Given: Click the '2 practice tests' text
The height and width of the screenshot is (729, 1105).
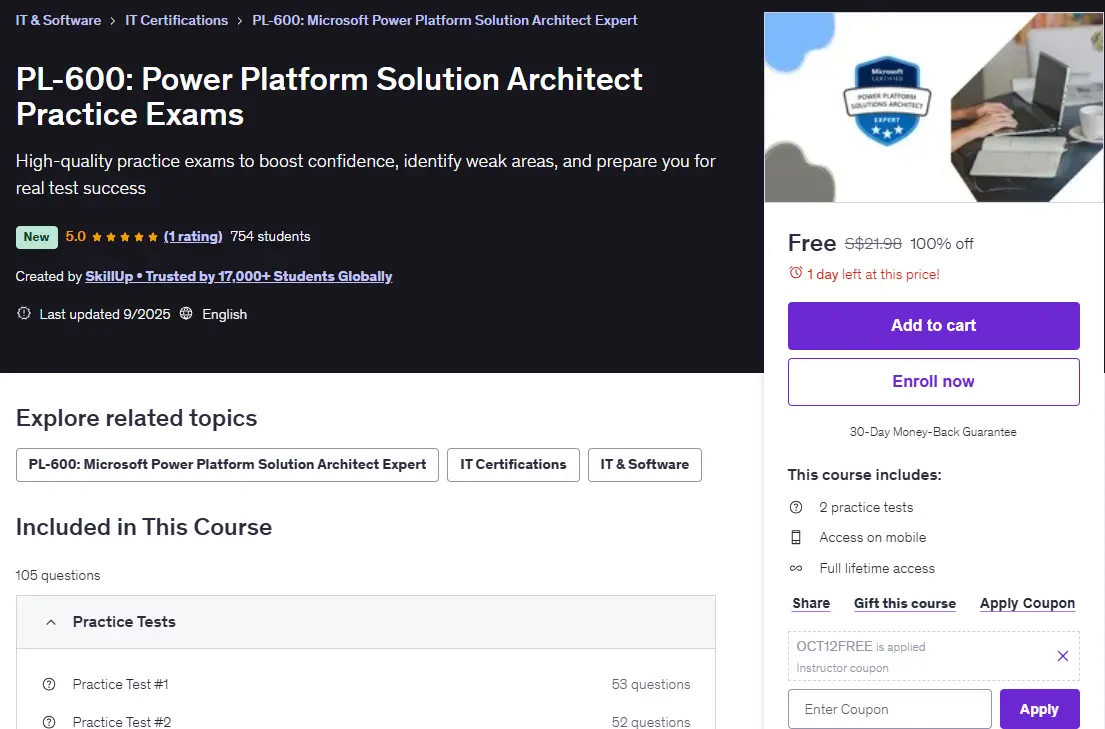Looking at the screenshot, I should point(866,507).
